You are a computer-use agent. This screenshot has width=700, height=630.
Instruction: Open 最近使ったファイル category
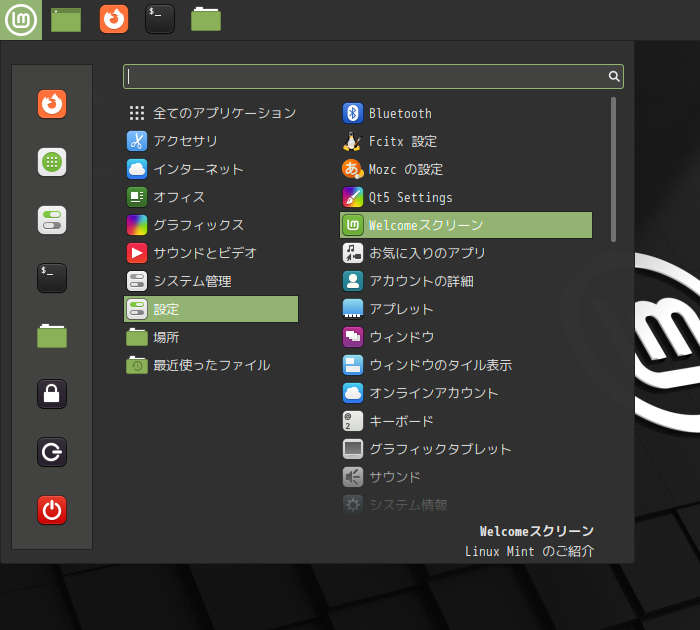coord(211,365)
